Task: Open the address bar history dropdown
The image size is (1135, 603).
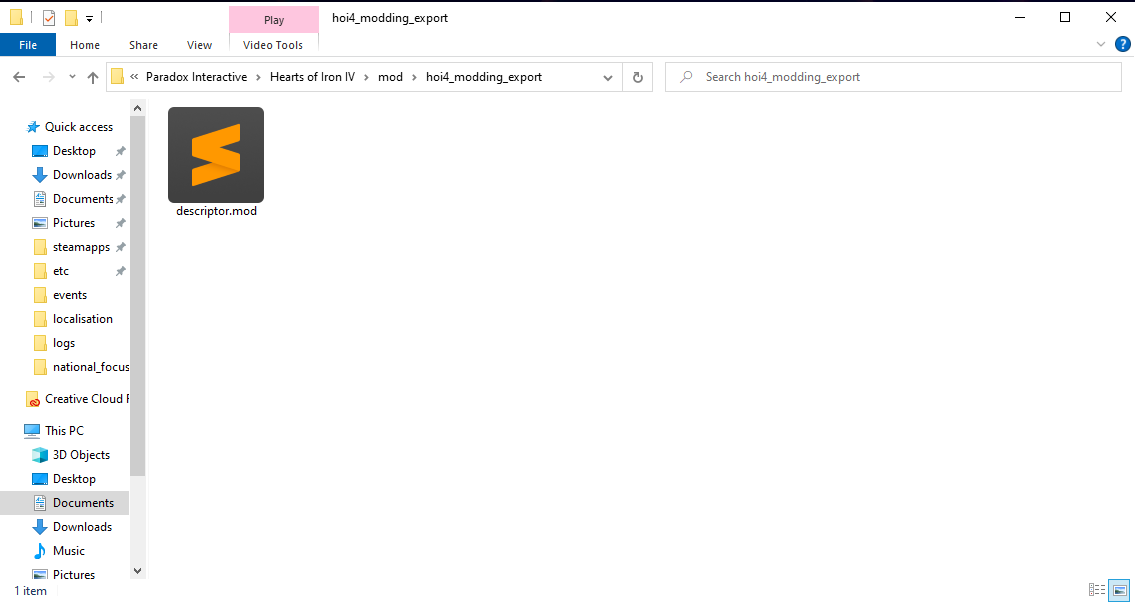Action: pos(608,77)
